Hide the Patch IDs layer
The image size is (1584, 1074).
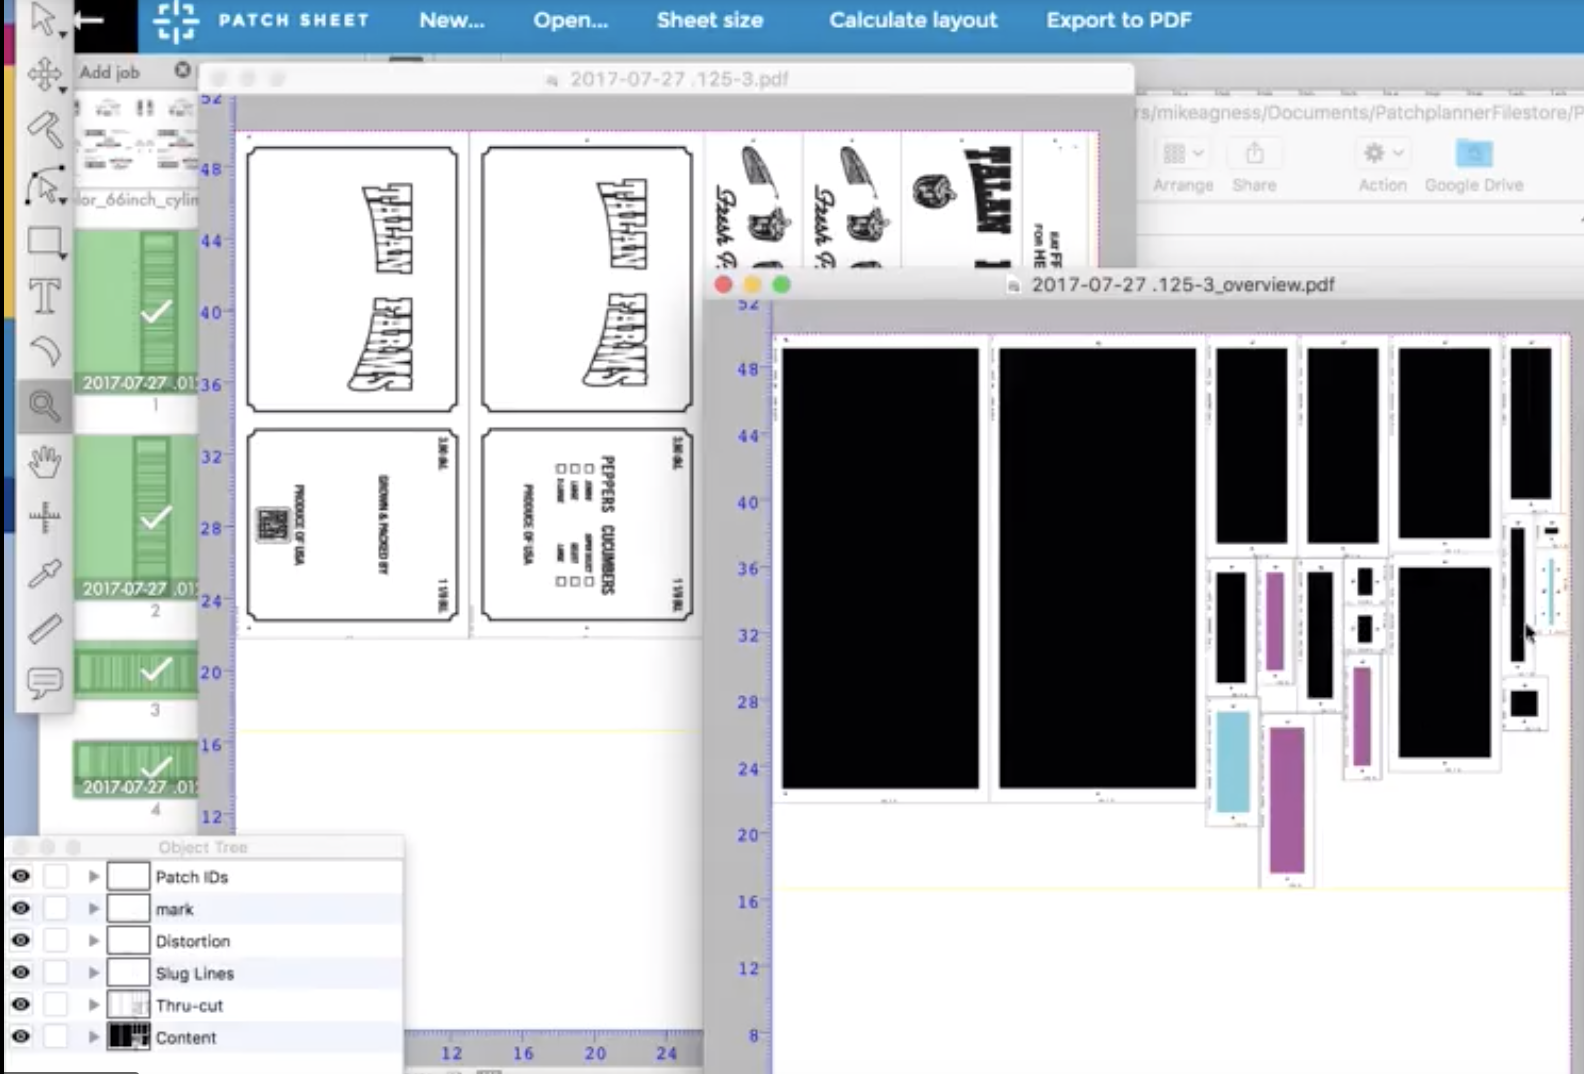click(20, 876)
